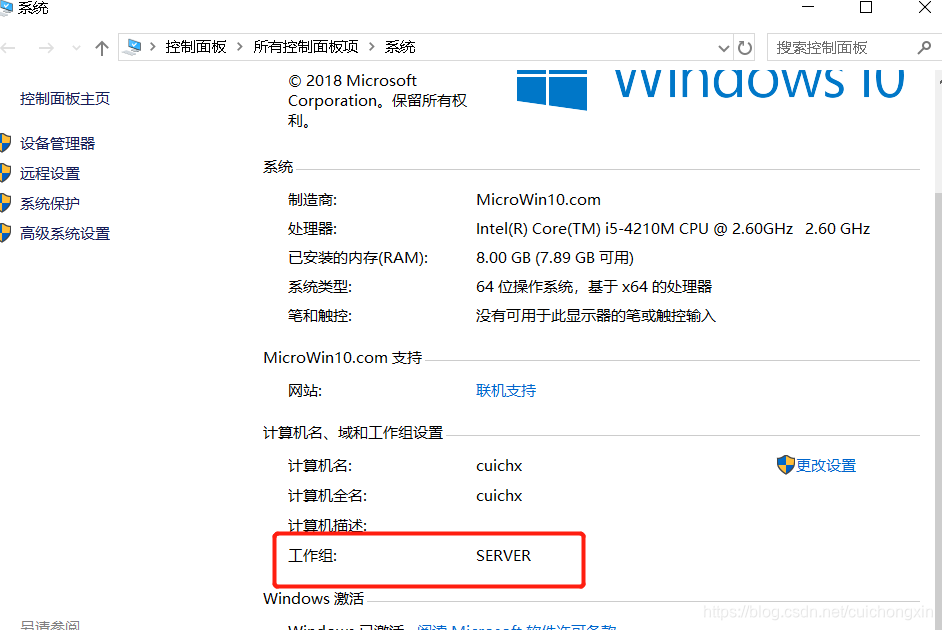Click shield icon beside 更改设置
942x630 pixels.
click(x=785, y=465)
